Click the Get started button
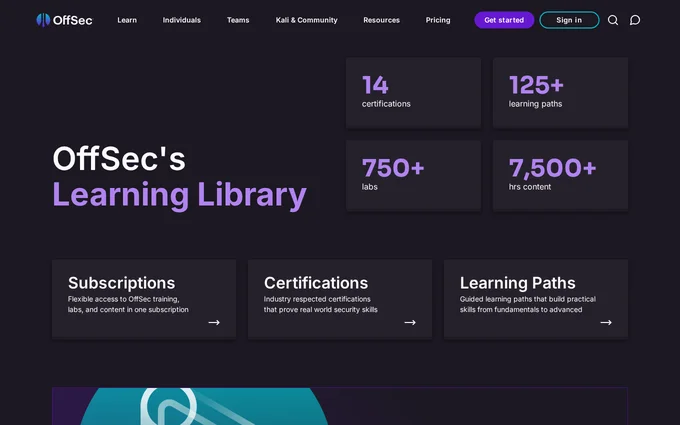Image resolution: width=680 pixels, height=425 pixels. click(x=504, y=20)
